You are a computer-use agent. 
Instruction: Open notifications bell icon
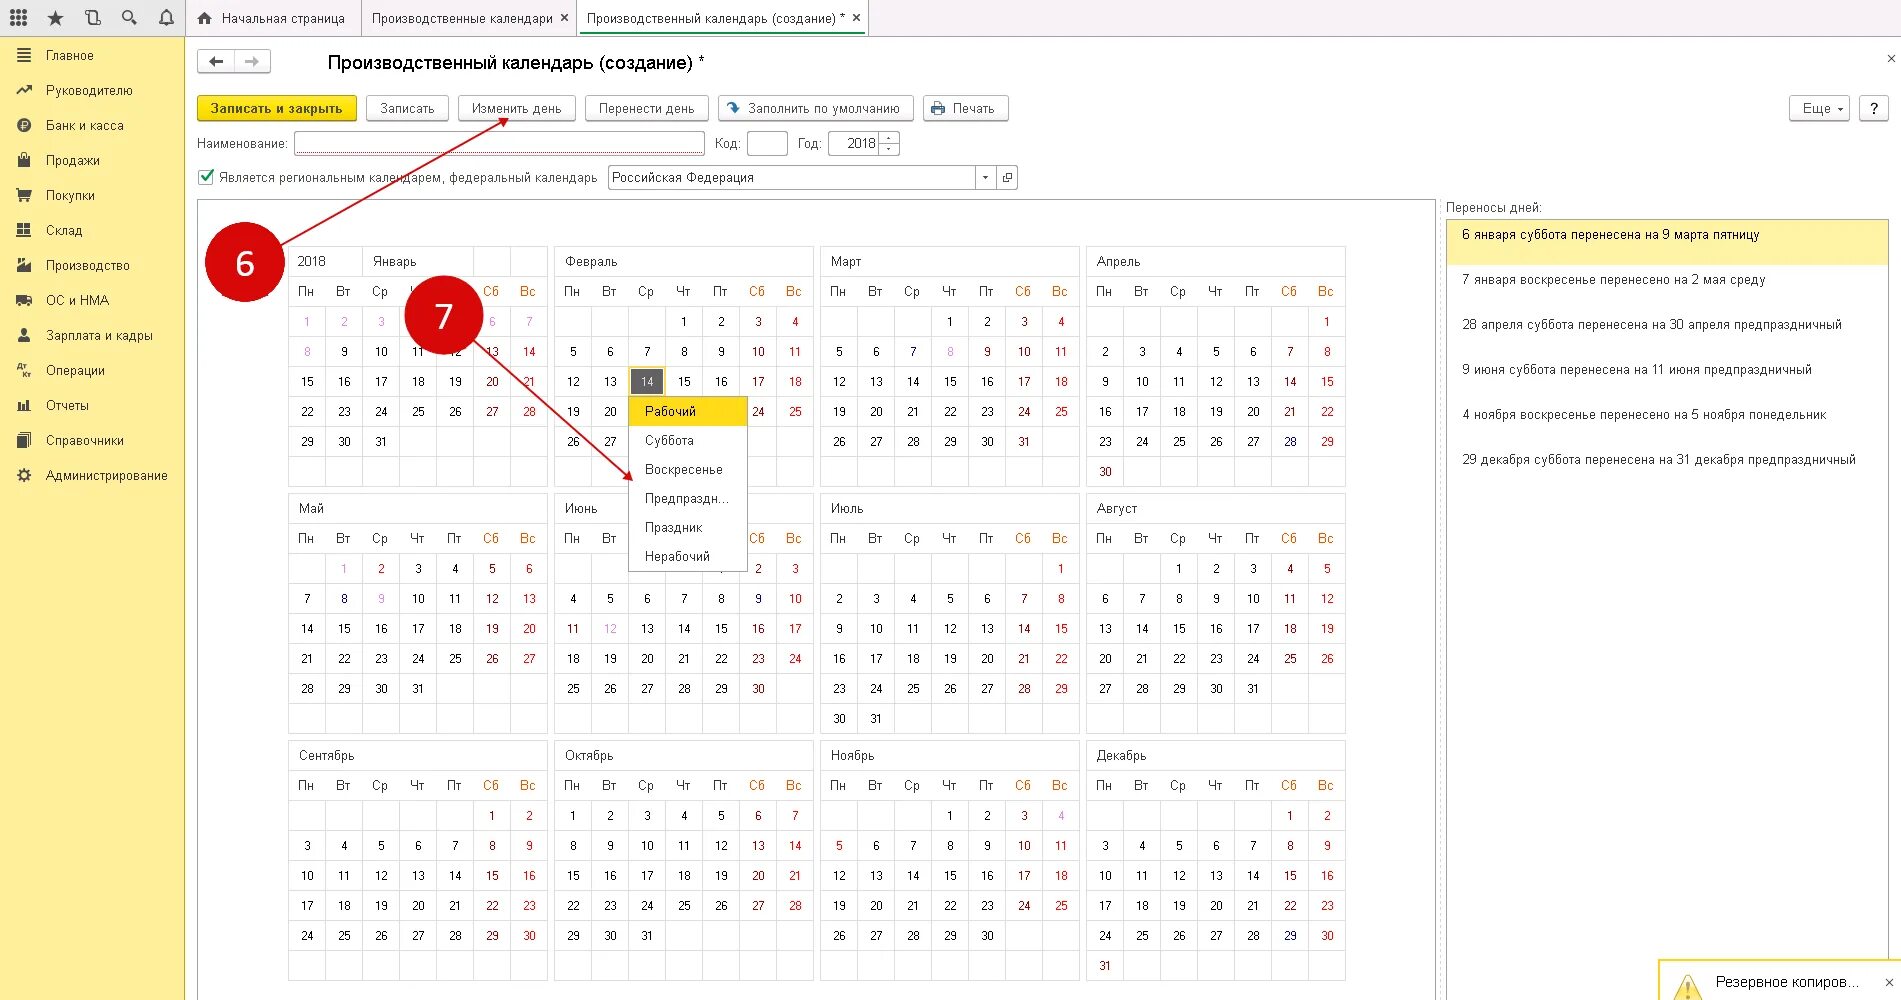[x=166, y=18]
